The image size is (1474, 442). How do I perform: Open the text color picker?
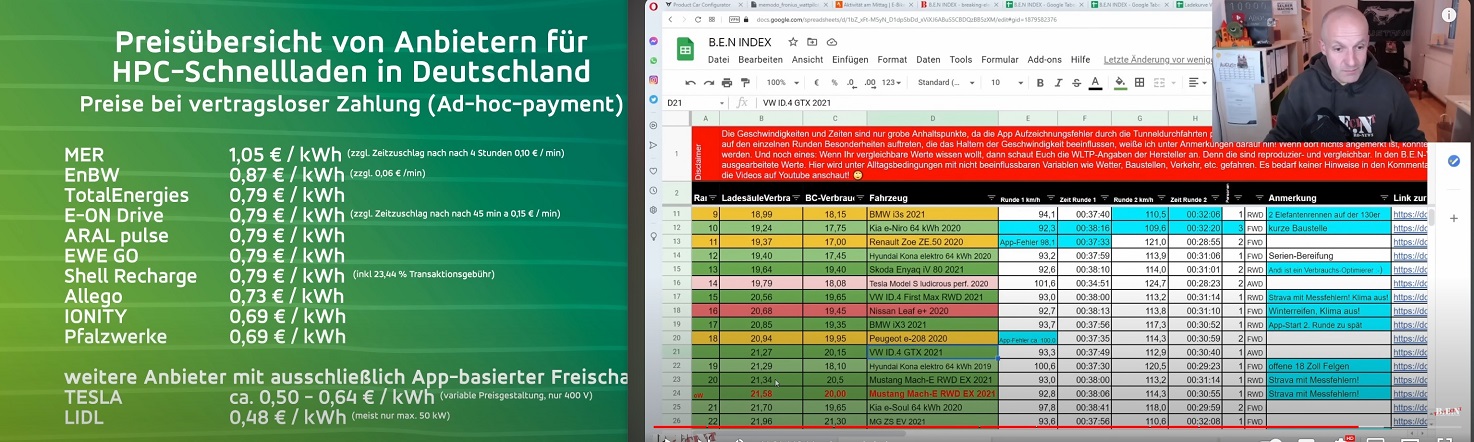coord(1095,83)
